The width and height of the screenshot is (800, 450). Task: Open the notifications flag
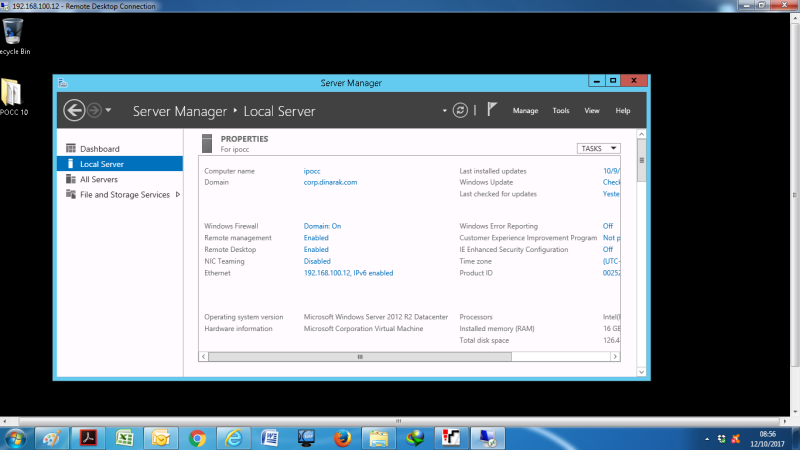pyautogui.click(x=492, y=109)
